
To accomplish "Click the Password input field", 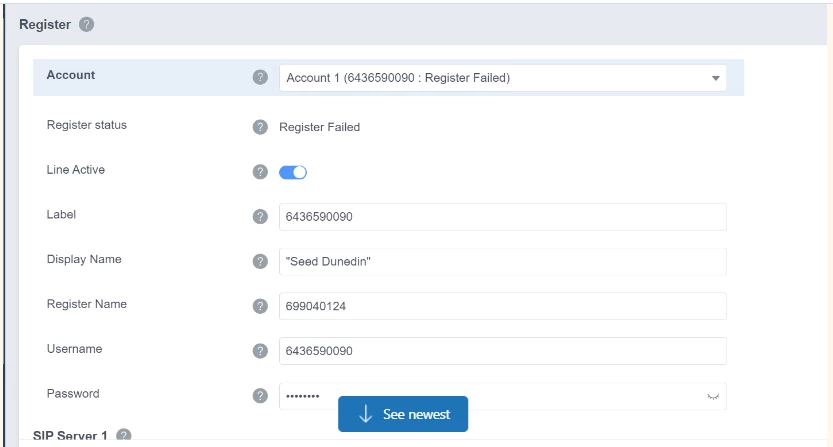I will click(503, 396).
